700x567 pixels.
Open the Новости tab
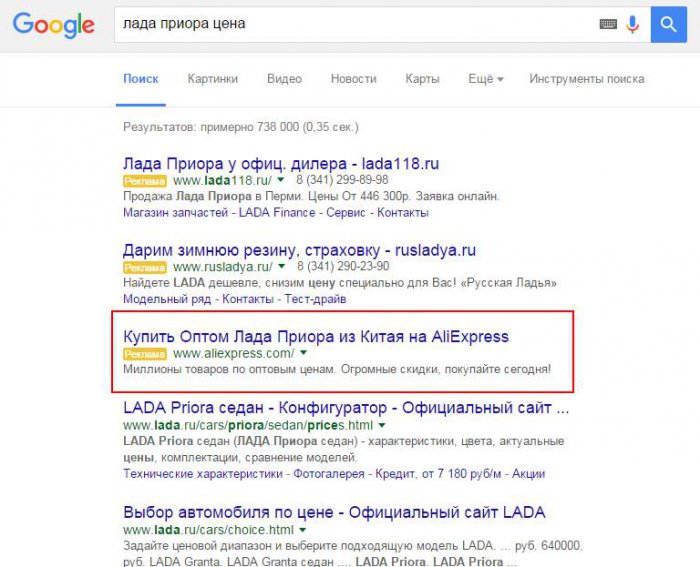tap(354, 79)
